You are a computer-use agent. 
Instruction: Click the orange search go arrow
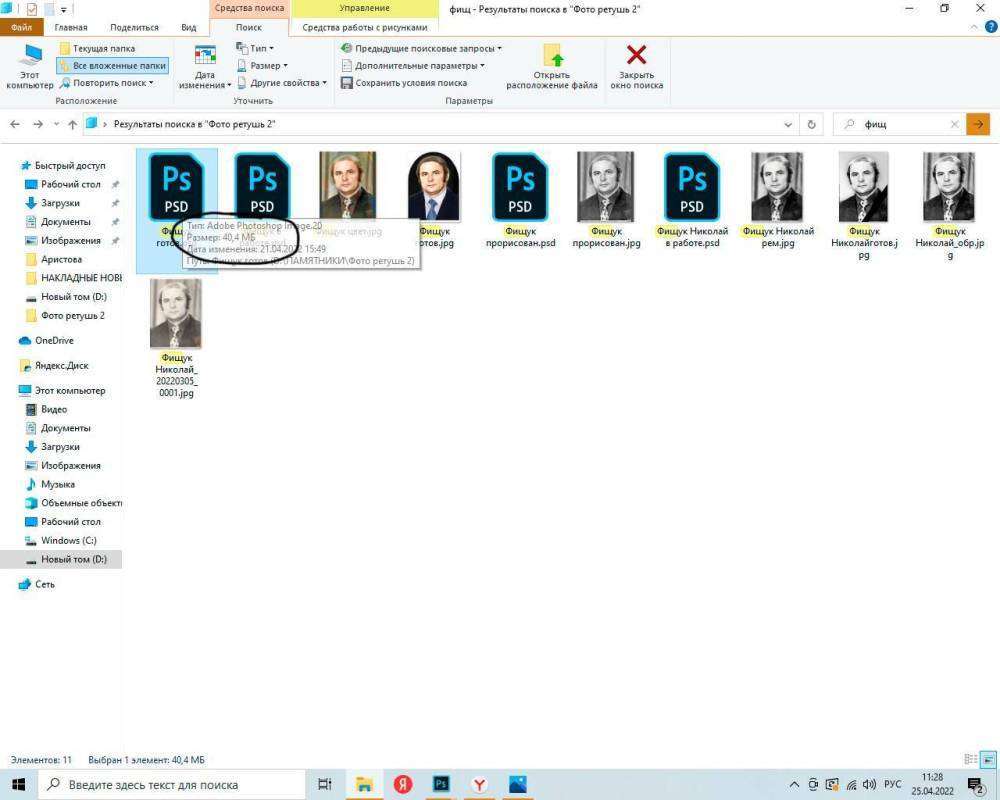coord(978,125)
